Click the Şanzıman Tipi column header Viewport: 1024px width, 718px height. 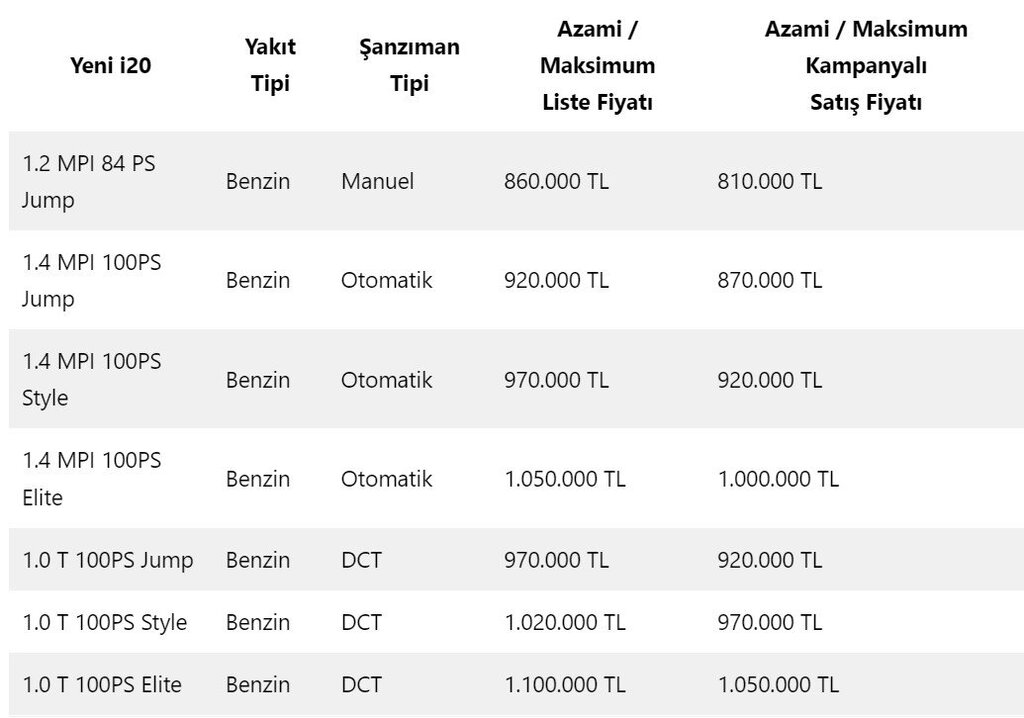point(409,65)
